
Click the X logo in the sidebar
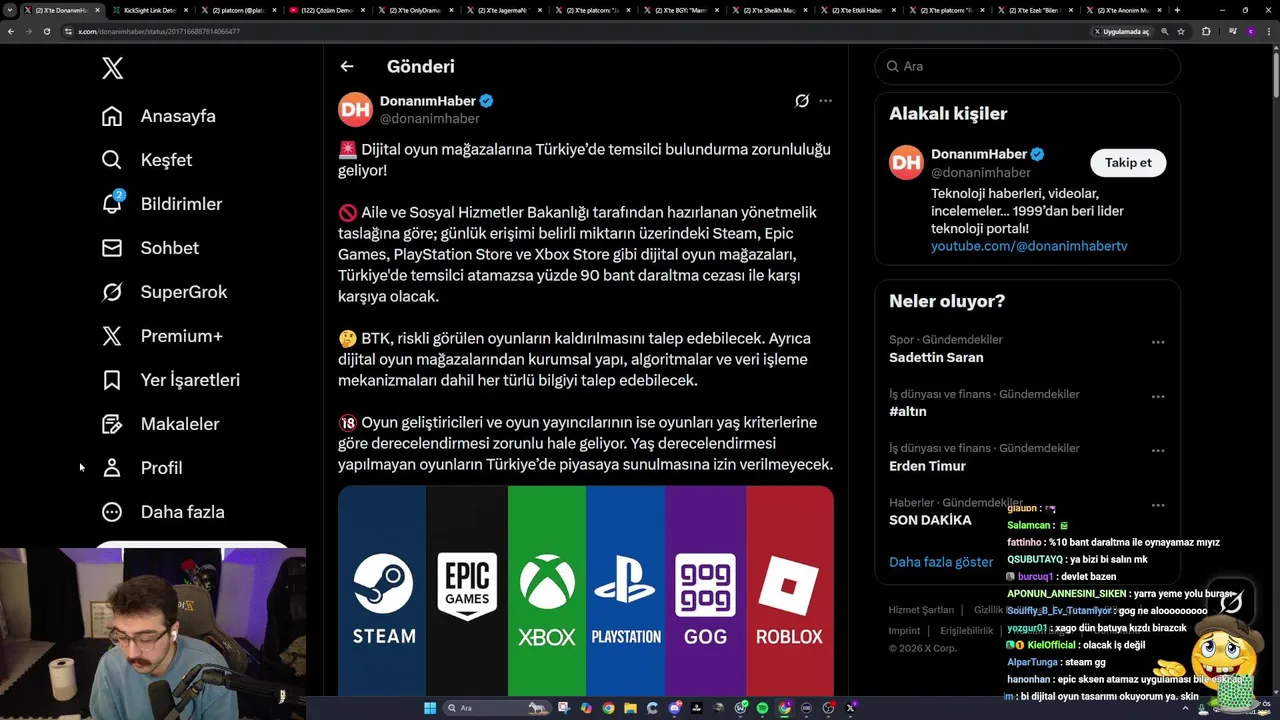[112, 68]
